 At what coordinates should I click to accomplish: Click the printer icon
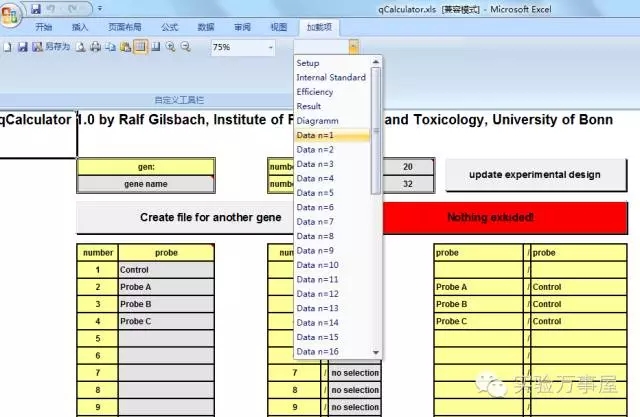(x=96, y=47)
